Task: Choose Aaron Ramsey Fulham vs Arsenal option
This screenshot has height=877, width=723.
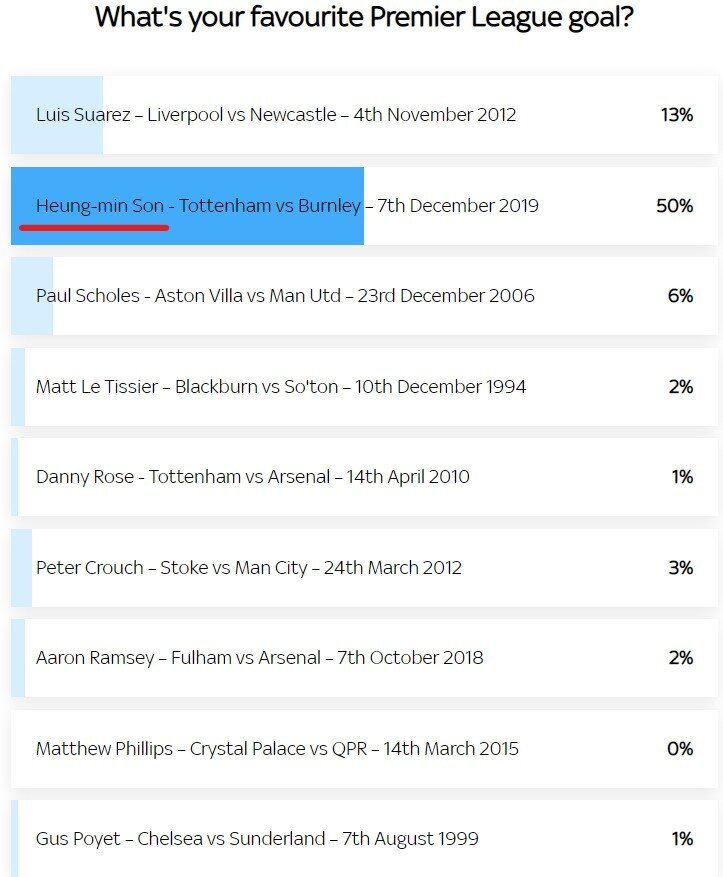Action: point(364,658)
